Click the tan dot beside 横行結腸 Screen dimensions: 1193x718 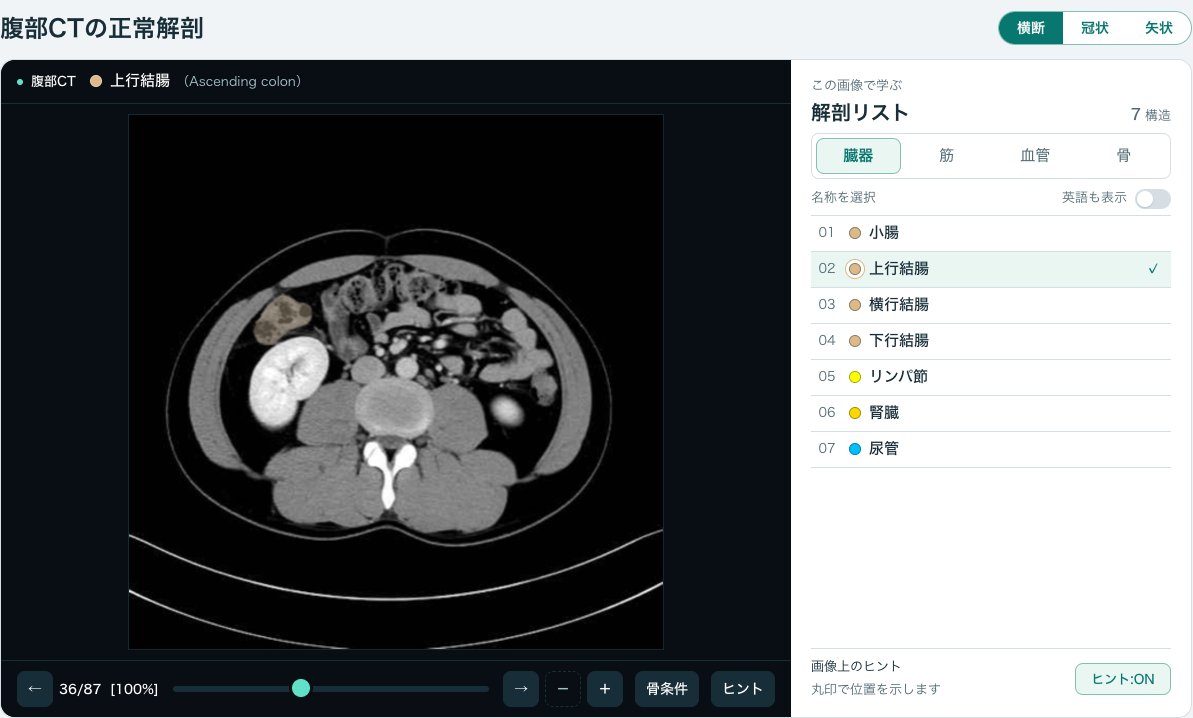click(854, 305)
